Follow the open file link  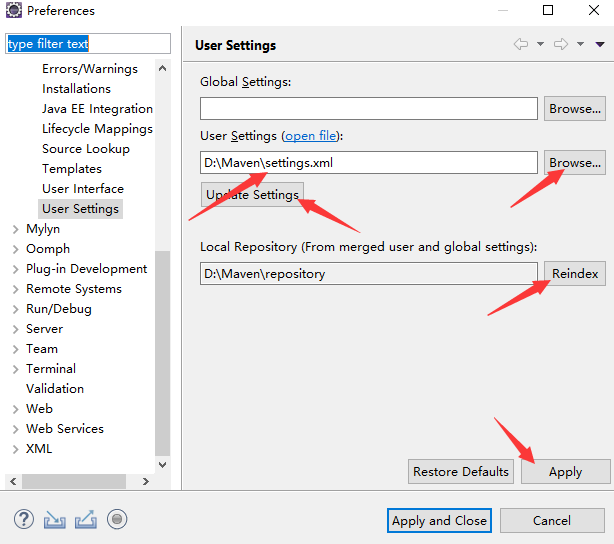[x=311, y=136]
